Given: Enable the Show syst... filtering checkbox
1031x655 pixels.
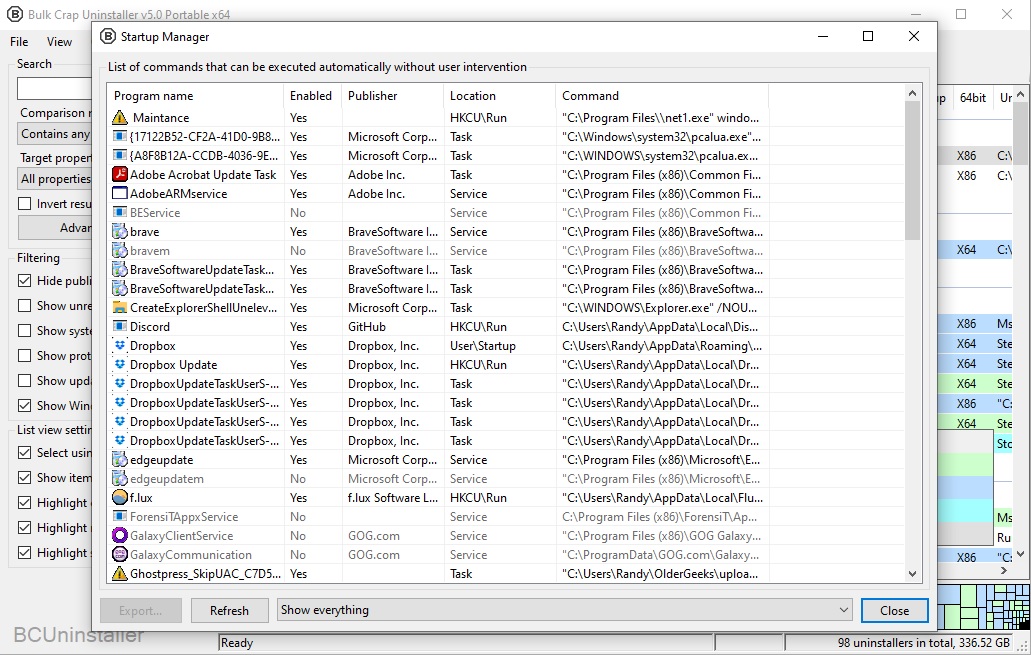Looking at the screenshot, I should [x=24, y=331].
